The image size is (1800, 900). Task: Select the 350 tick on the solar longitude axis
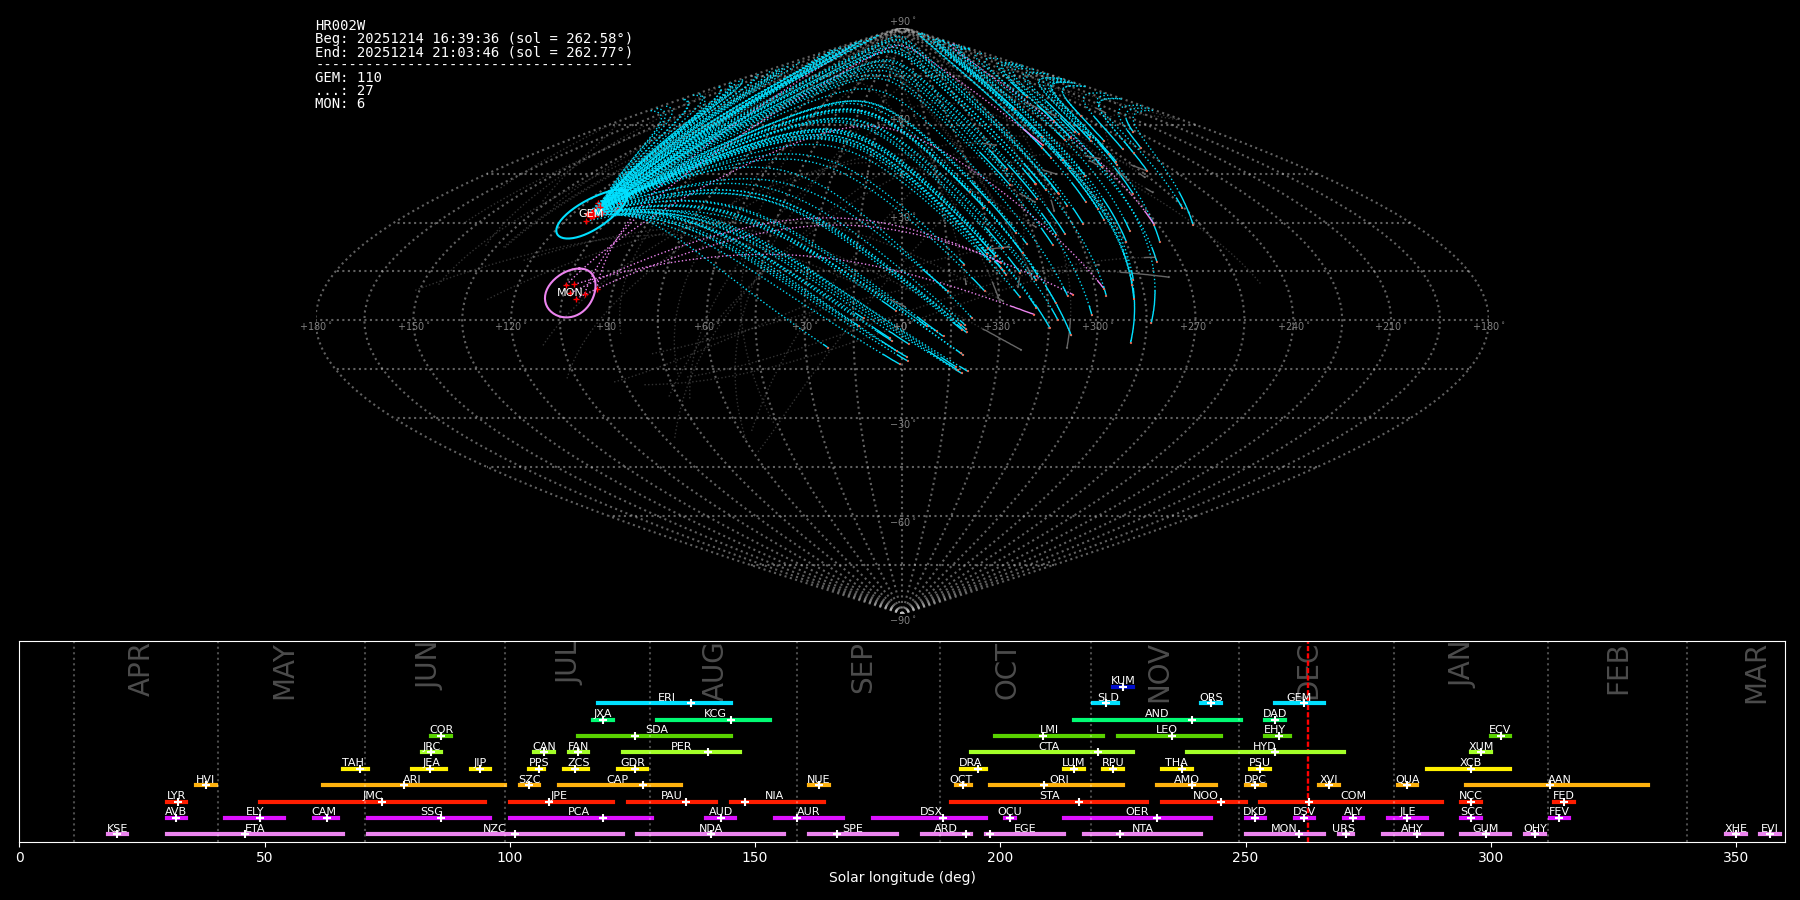pyautogui.click(x=1735, y=857)
